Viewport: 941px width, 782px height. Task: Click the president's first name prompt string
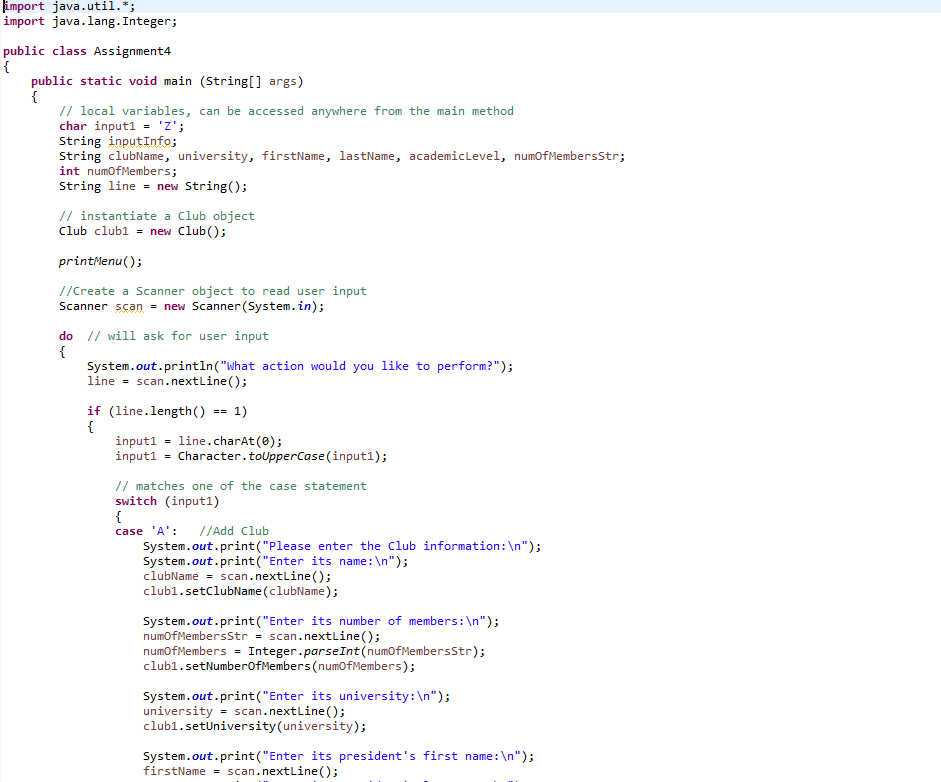pos(320,755)
